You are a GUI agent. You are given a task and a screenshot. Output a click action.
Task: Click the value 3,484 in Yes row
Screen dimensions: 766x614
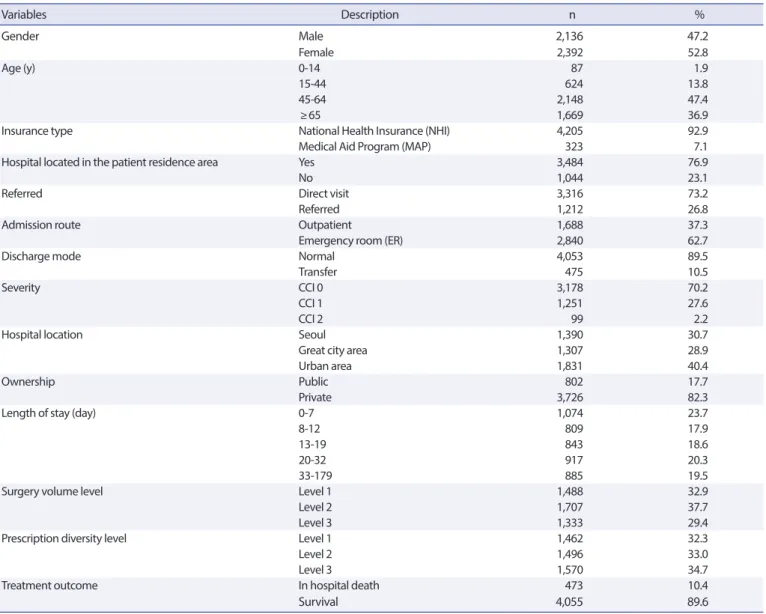(x=570, y=162)
